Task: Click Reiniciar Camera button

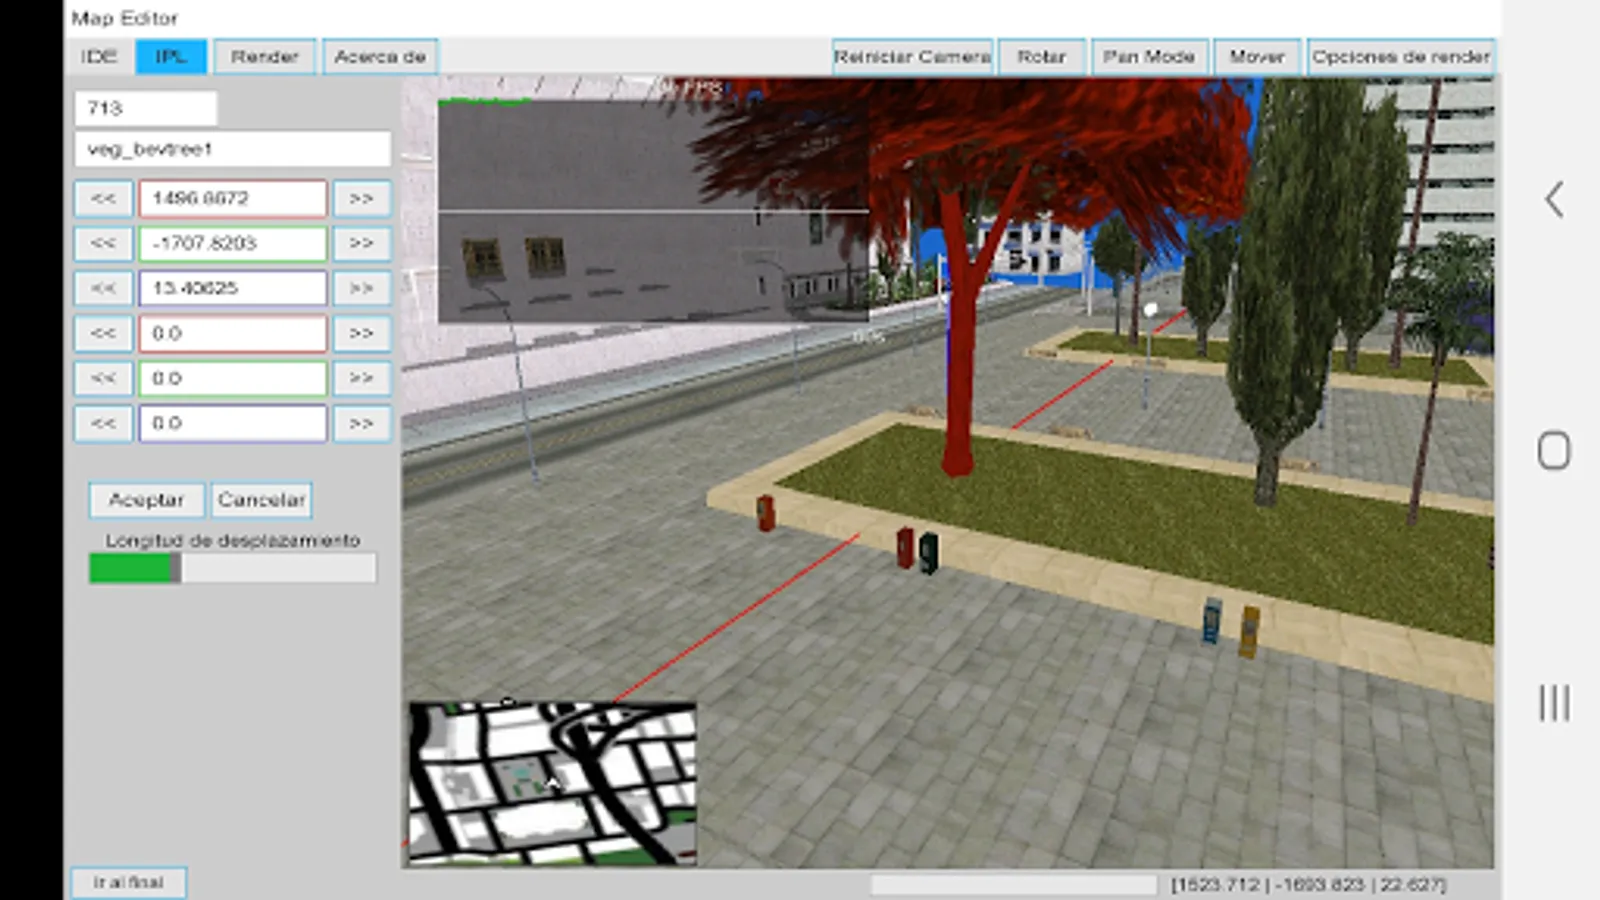Action: tap(912, 57)
